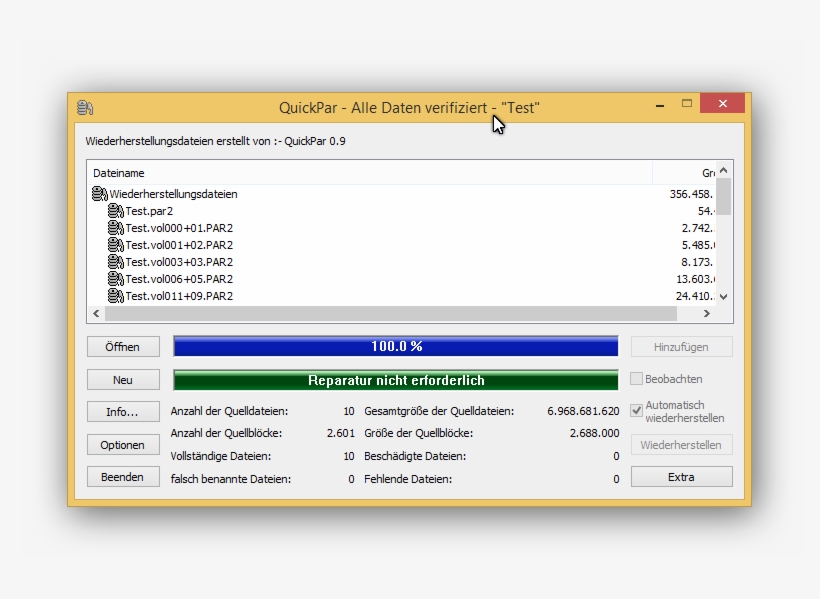Screen dimensions: 820x599
Task: Start a new task via the Neu button
Action: point(122,379)
